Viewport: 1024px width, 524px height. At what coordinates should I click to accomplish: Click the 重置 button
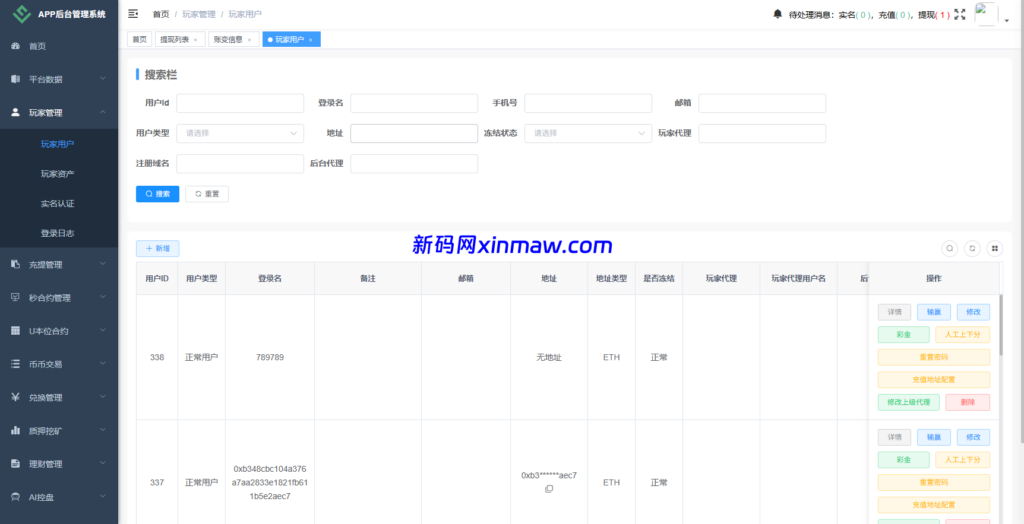207,194
